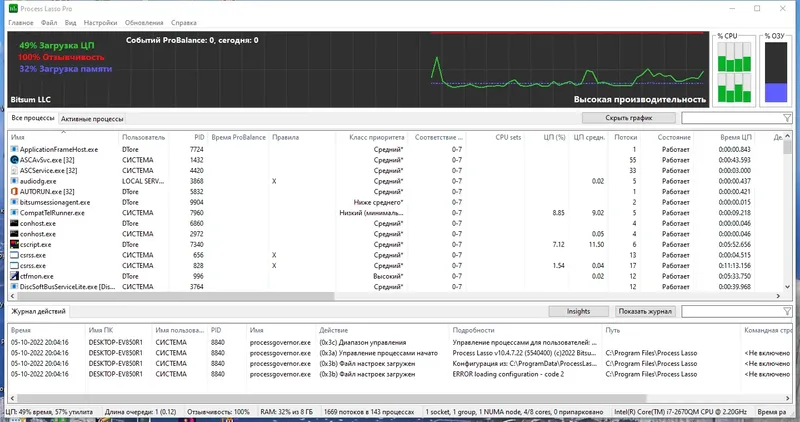Open the Журнал действий tab

point(38,311)
